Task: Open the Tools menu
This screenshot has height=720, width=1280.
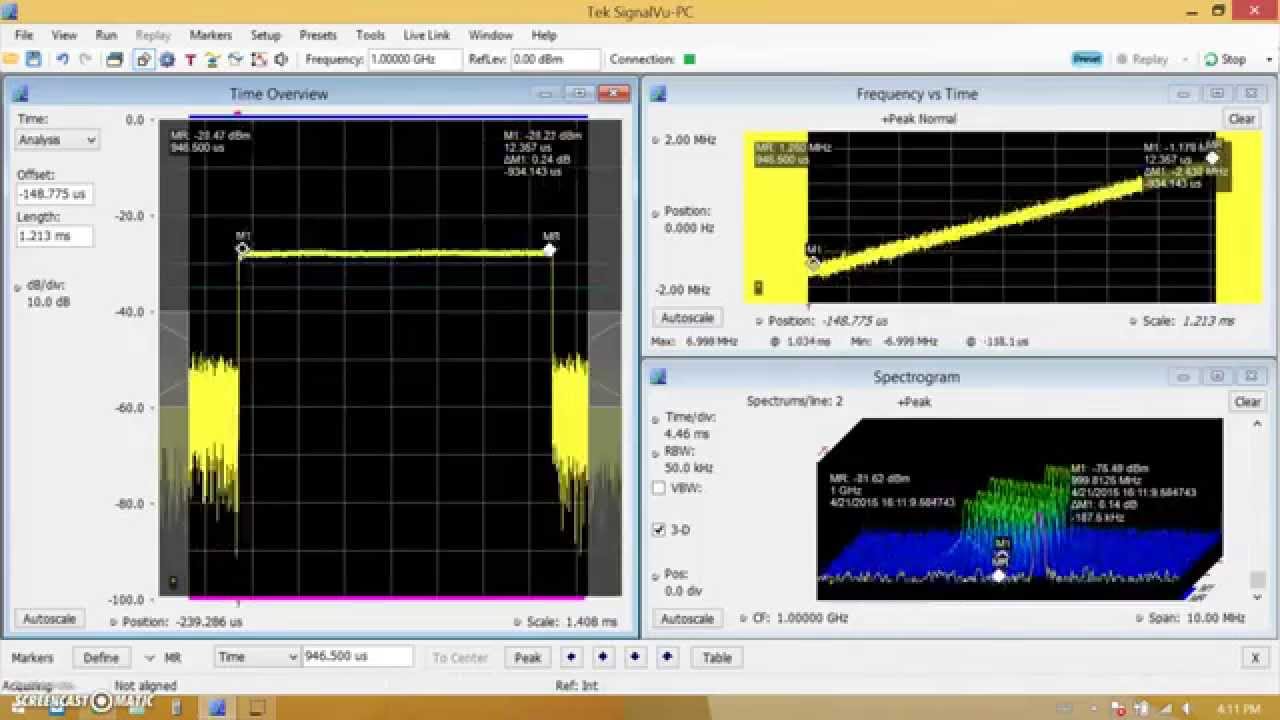Action: coord(370,35)
